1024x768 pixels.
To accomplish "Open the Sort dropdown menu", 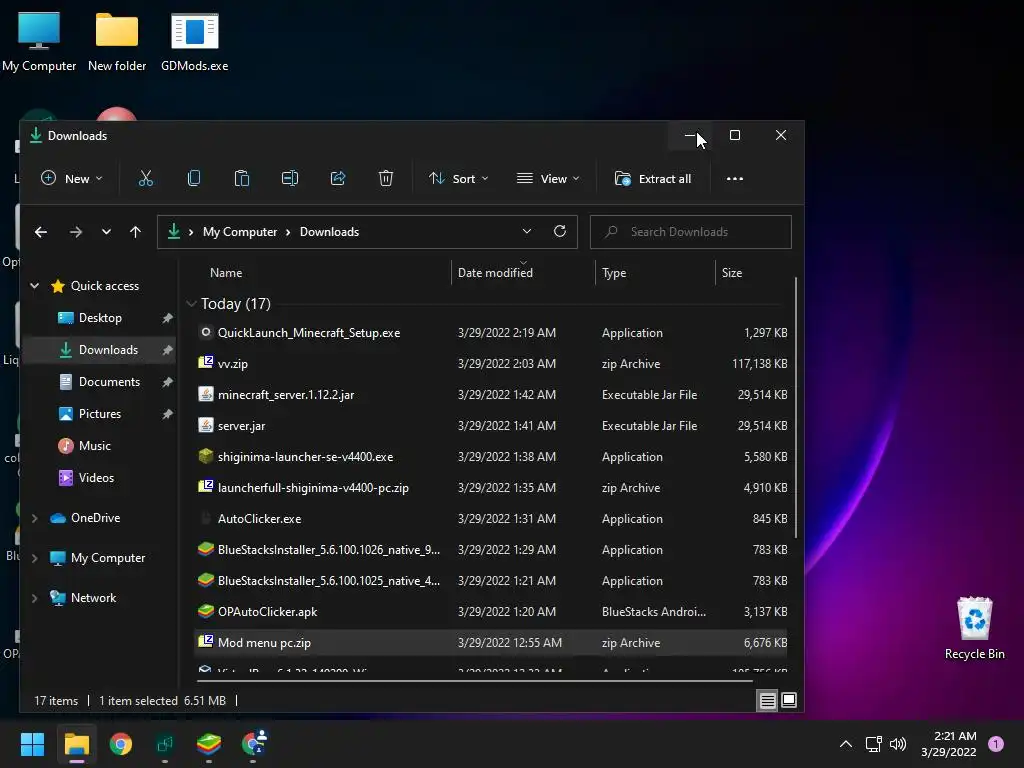I will [458, 178].
